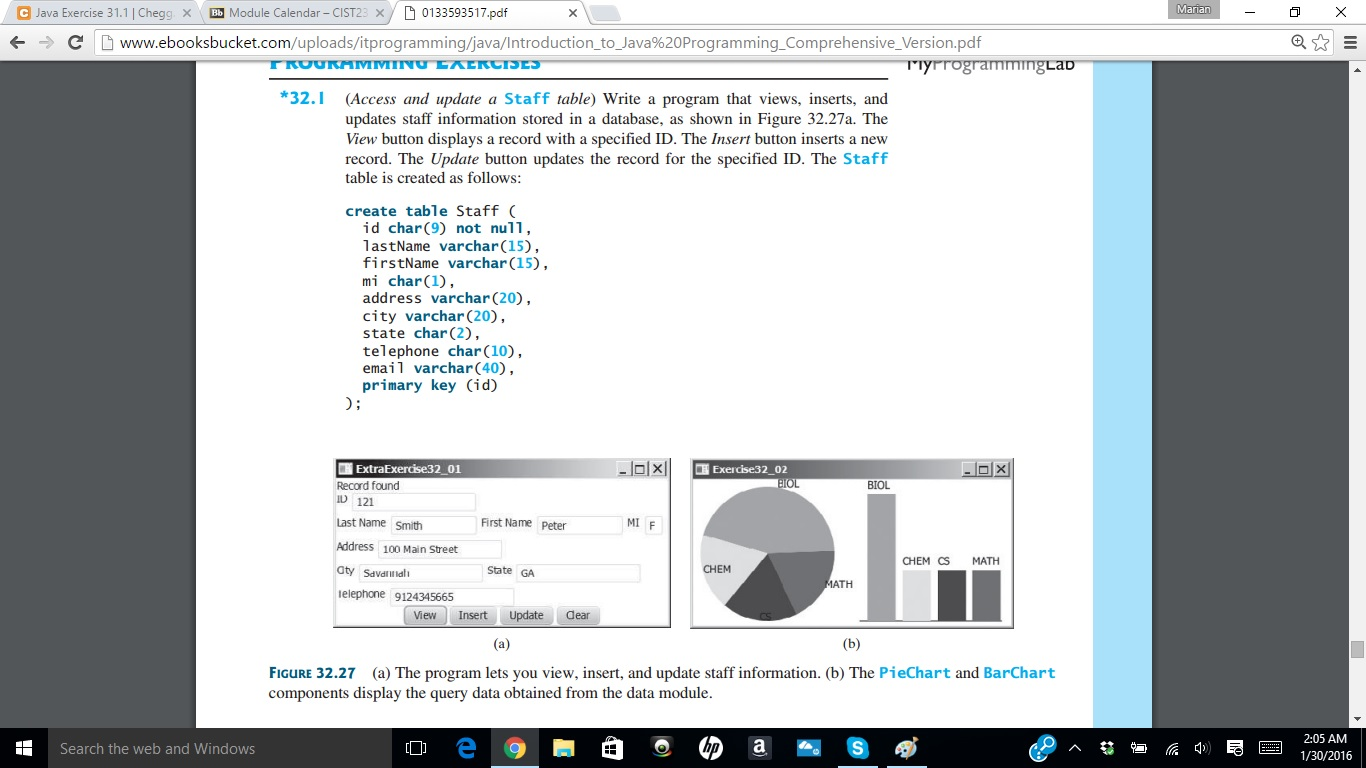Image resolution: width=1366 pixels, height=768 pixels.
Task: Open Skype from the taskbar
Action: [x=857, y=747]
